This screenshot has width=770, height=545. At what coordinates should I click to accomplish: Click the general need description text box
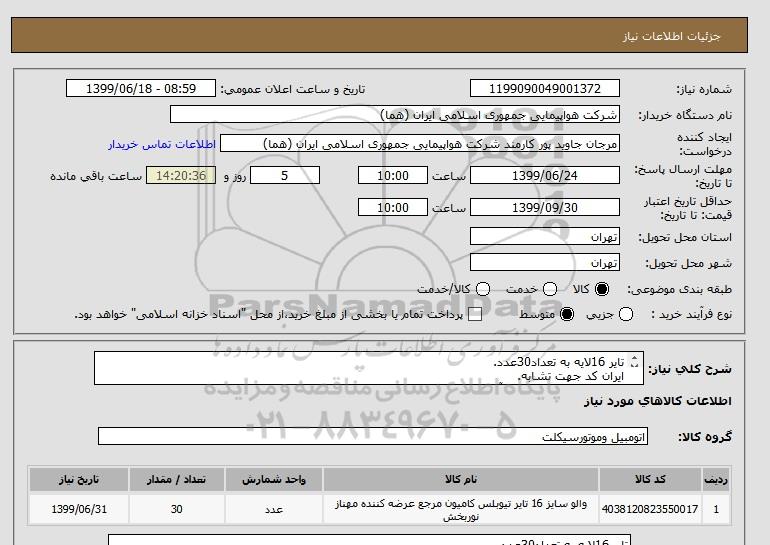click(x=368, y=368)
